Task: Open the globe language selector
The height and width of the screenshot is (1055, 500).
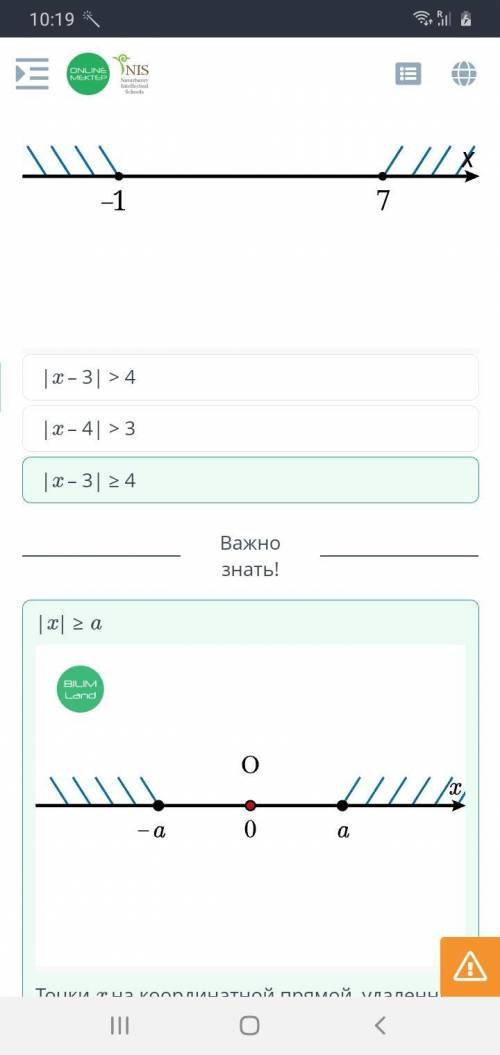Action: [464, 74]
